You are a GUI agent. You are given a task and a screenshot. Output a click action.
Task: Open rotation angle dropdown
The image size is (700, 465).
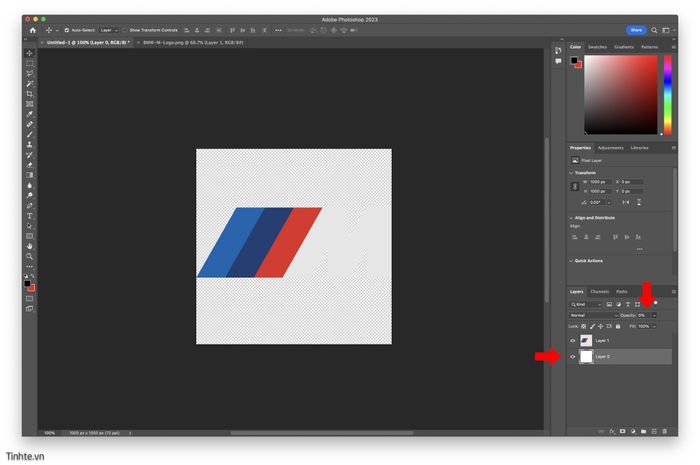609,203
